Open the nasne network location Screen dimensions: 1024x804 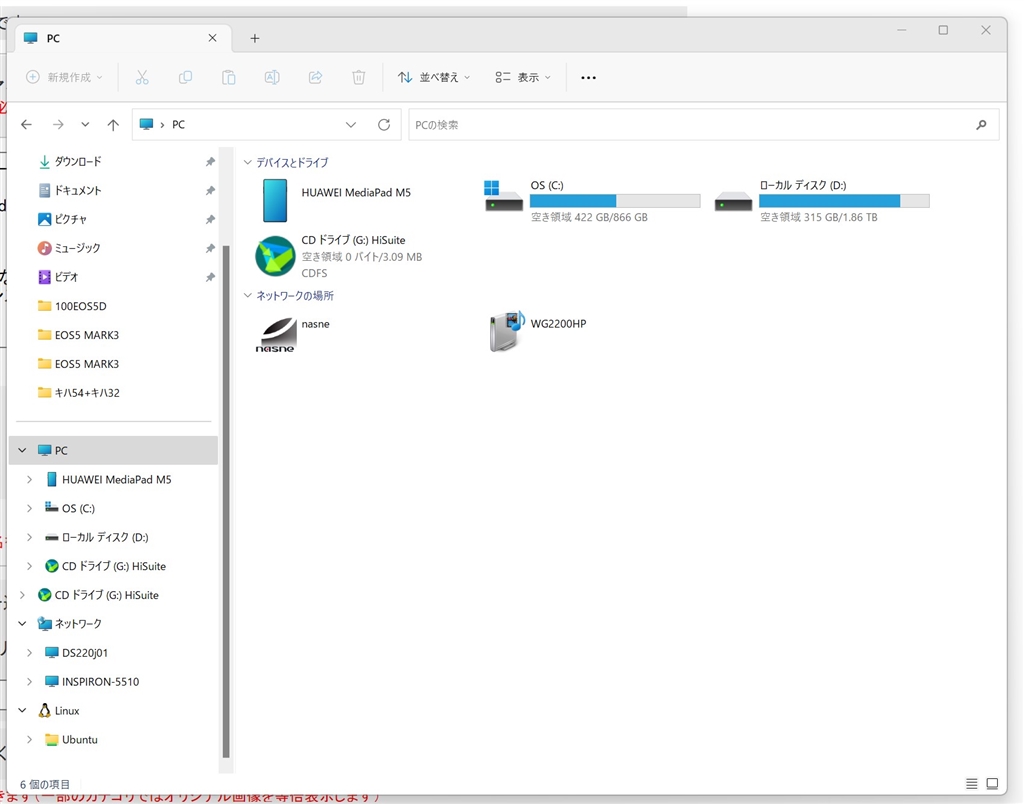coord(275,335)
